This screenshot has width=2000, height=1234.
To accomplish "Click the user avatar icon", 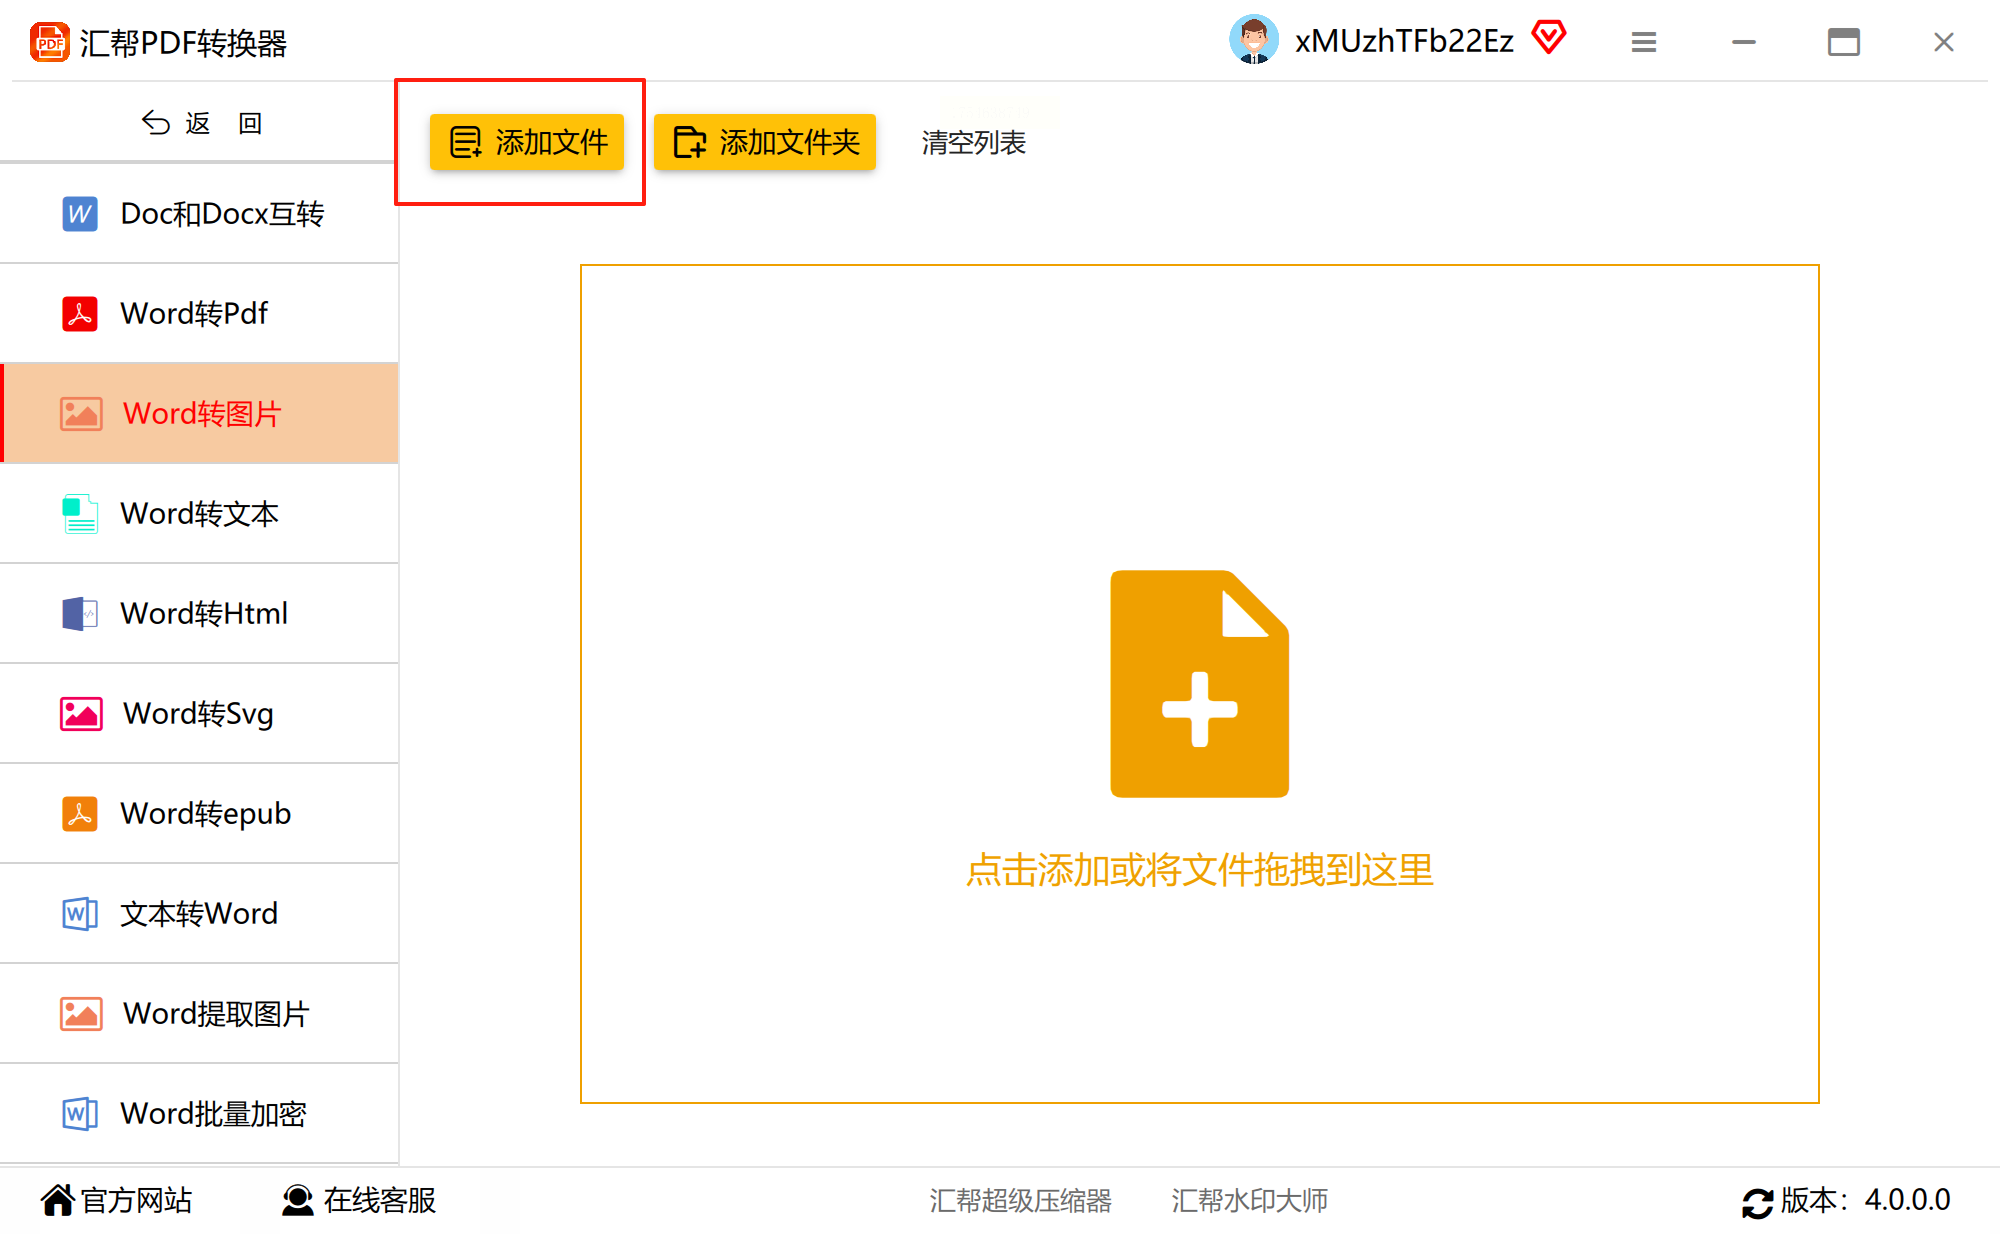I will [x=1253, y=41].
